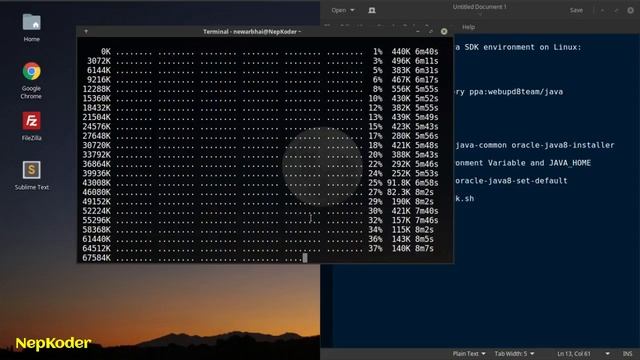This screenshot has width=640, height=360.
Task: Click the 8m7s time estimate in the terminal
Action: click(424, 249)
